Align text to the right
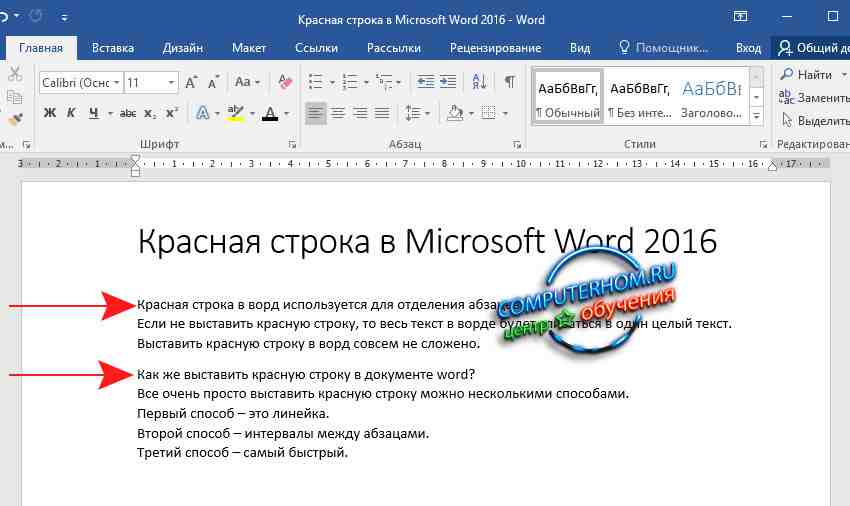850x506 pixels. pos(360,113)
